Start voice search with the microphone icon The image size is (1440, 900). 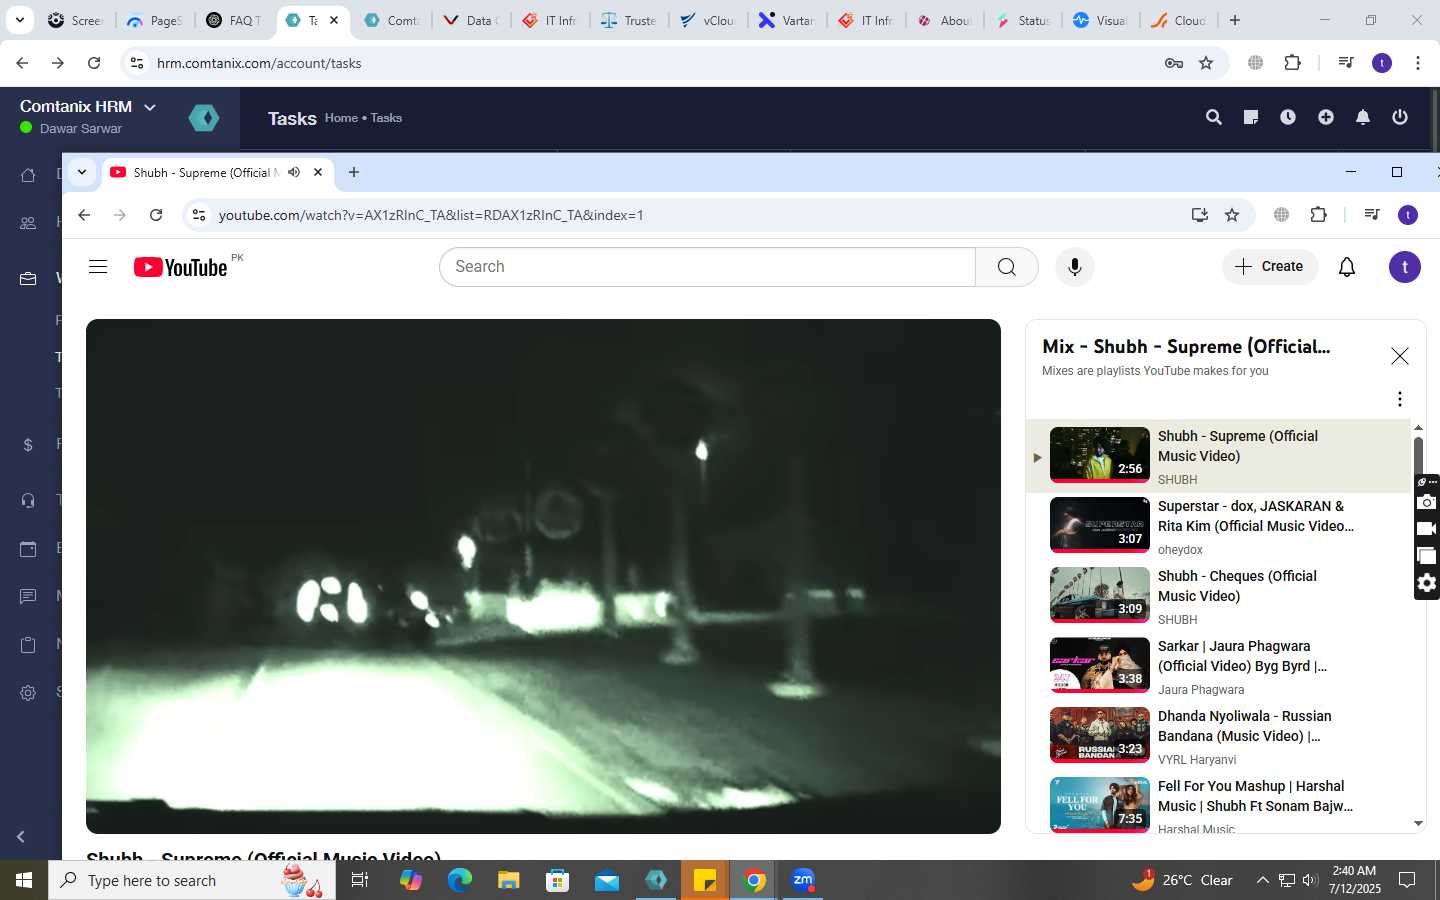[x=1075, y=267]
